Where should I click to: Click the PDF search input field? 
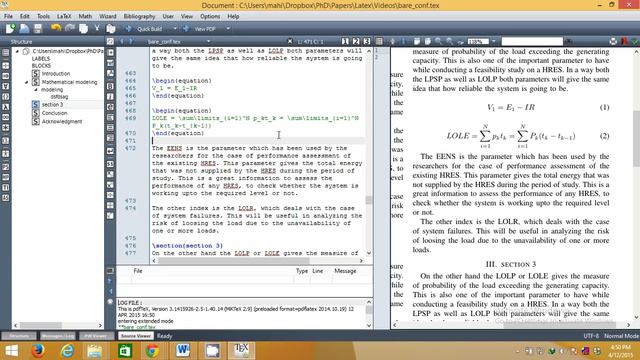532,41
